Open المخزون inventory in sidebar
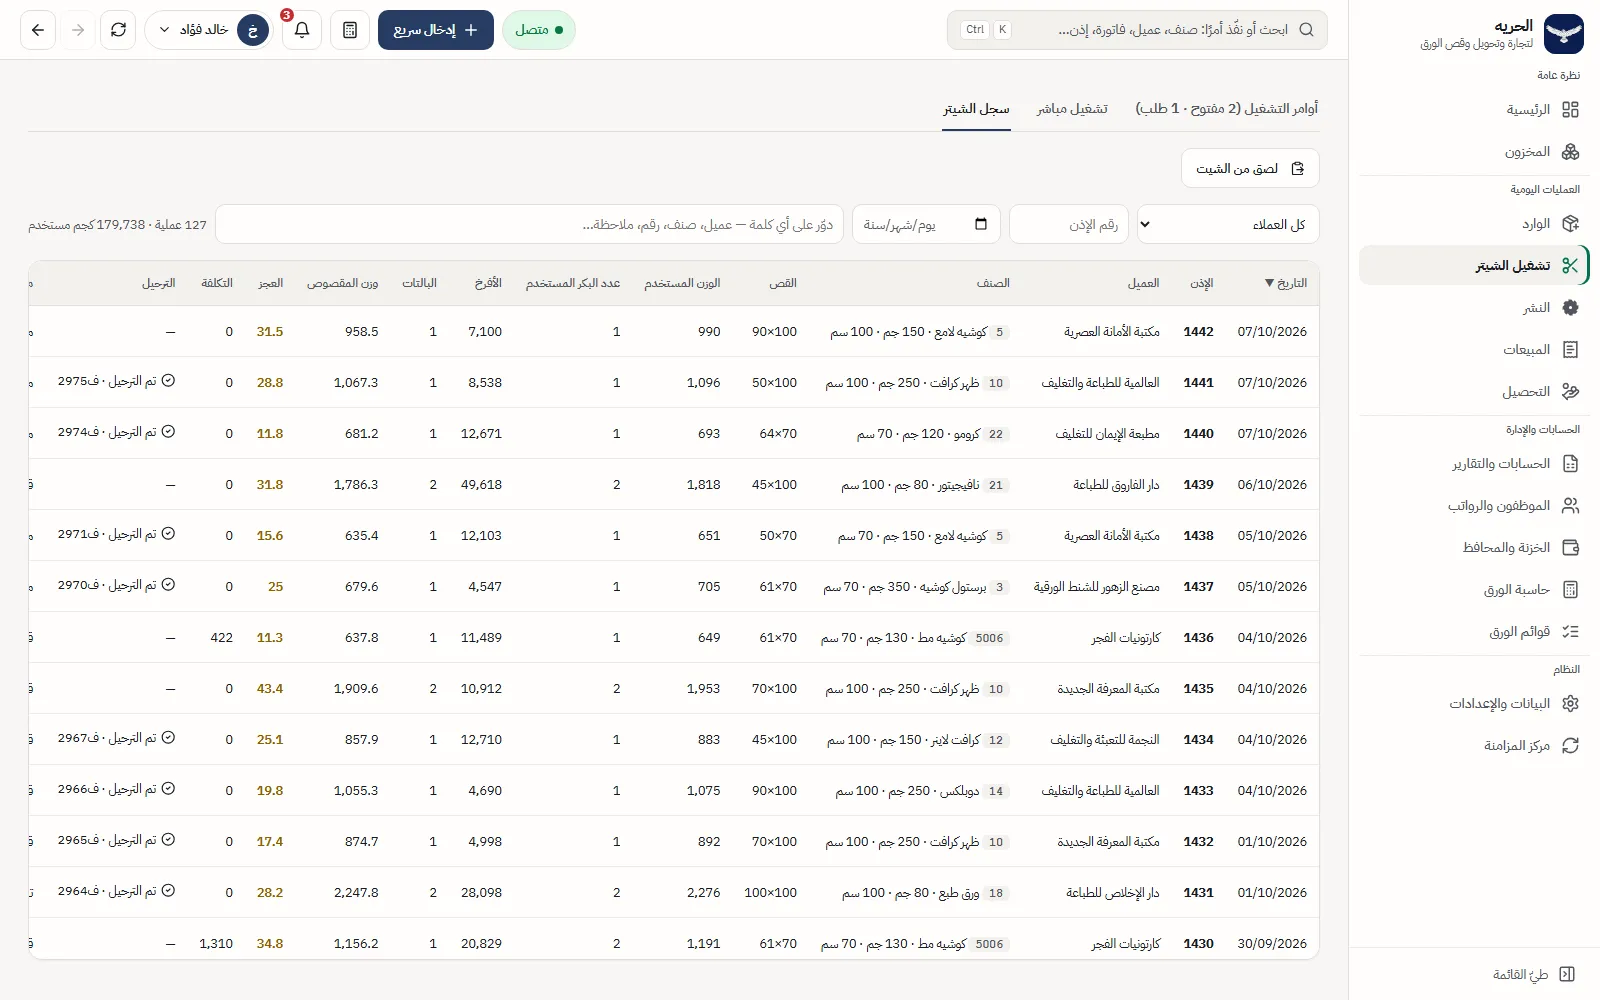The width and height of the screenshot is (1600, 1000). (x=1474, y=152)
